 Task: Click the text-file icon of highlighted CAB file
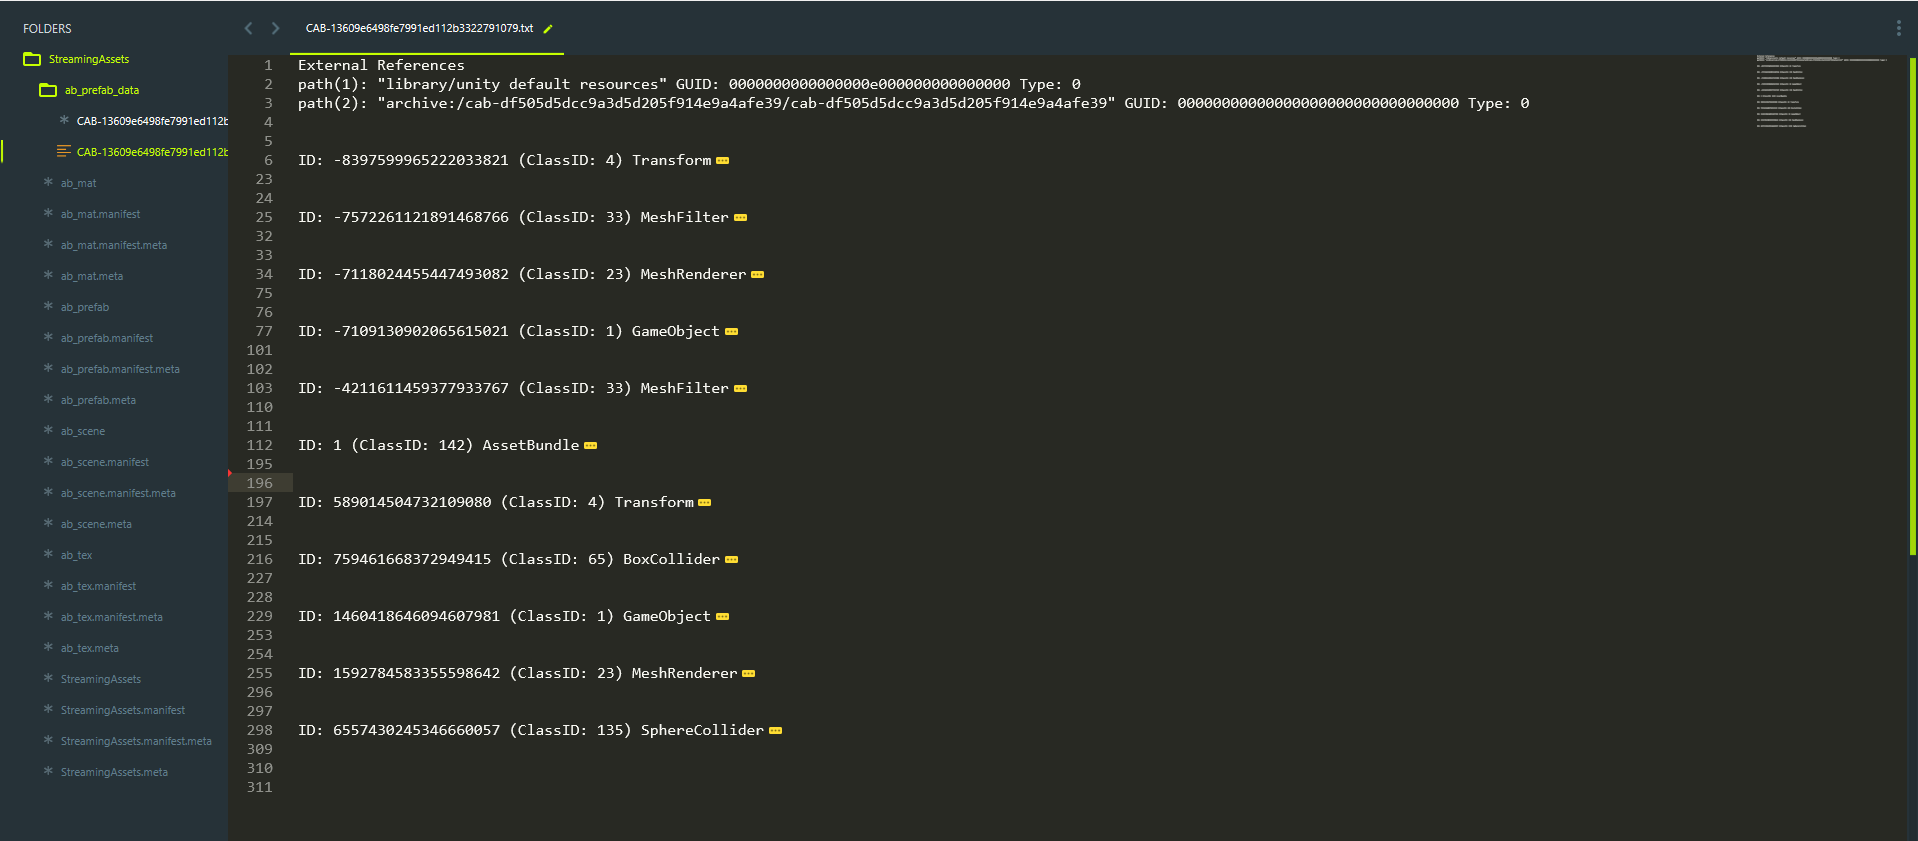tap(64, 151)
